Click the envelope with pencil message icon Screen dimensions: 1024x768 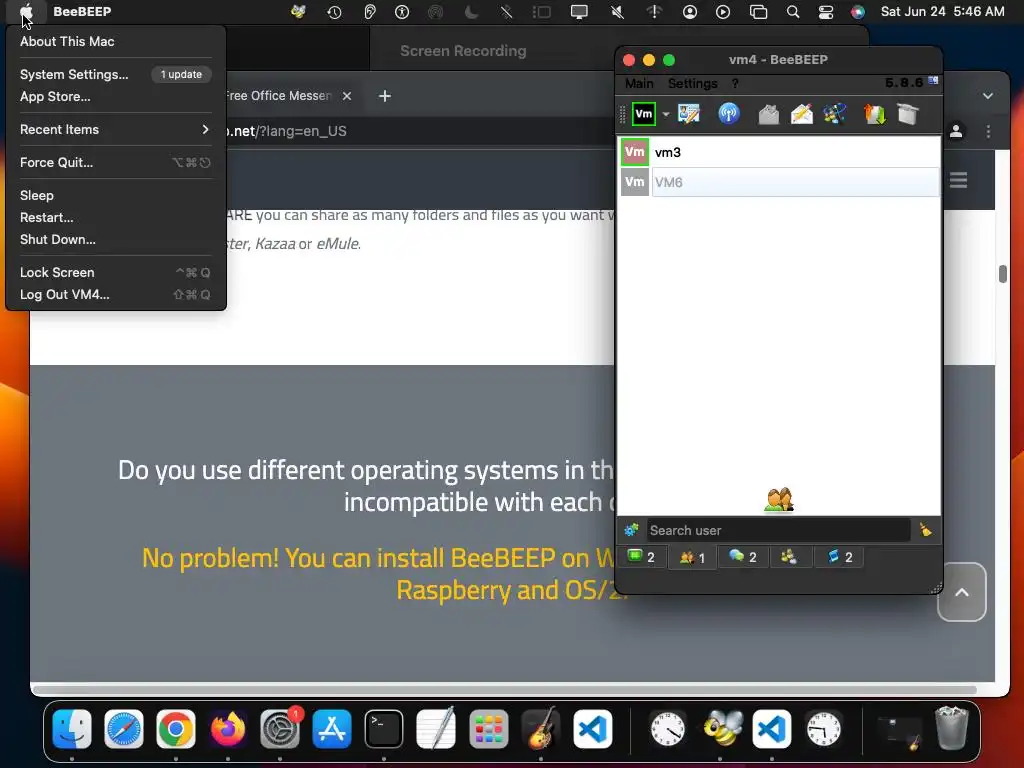click(x=802, y=114)
